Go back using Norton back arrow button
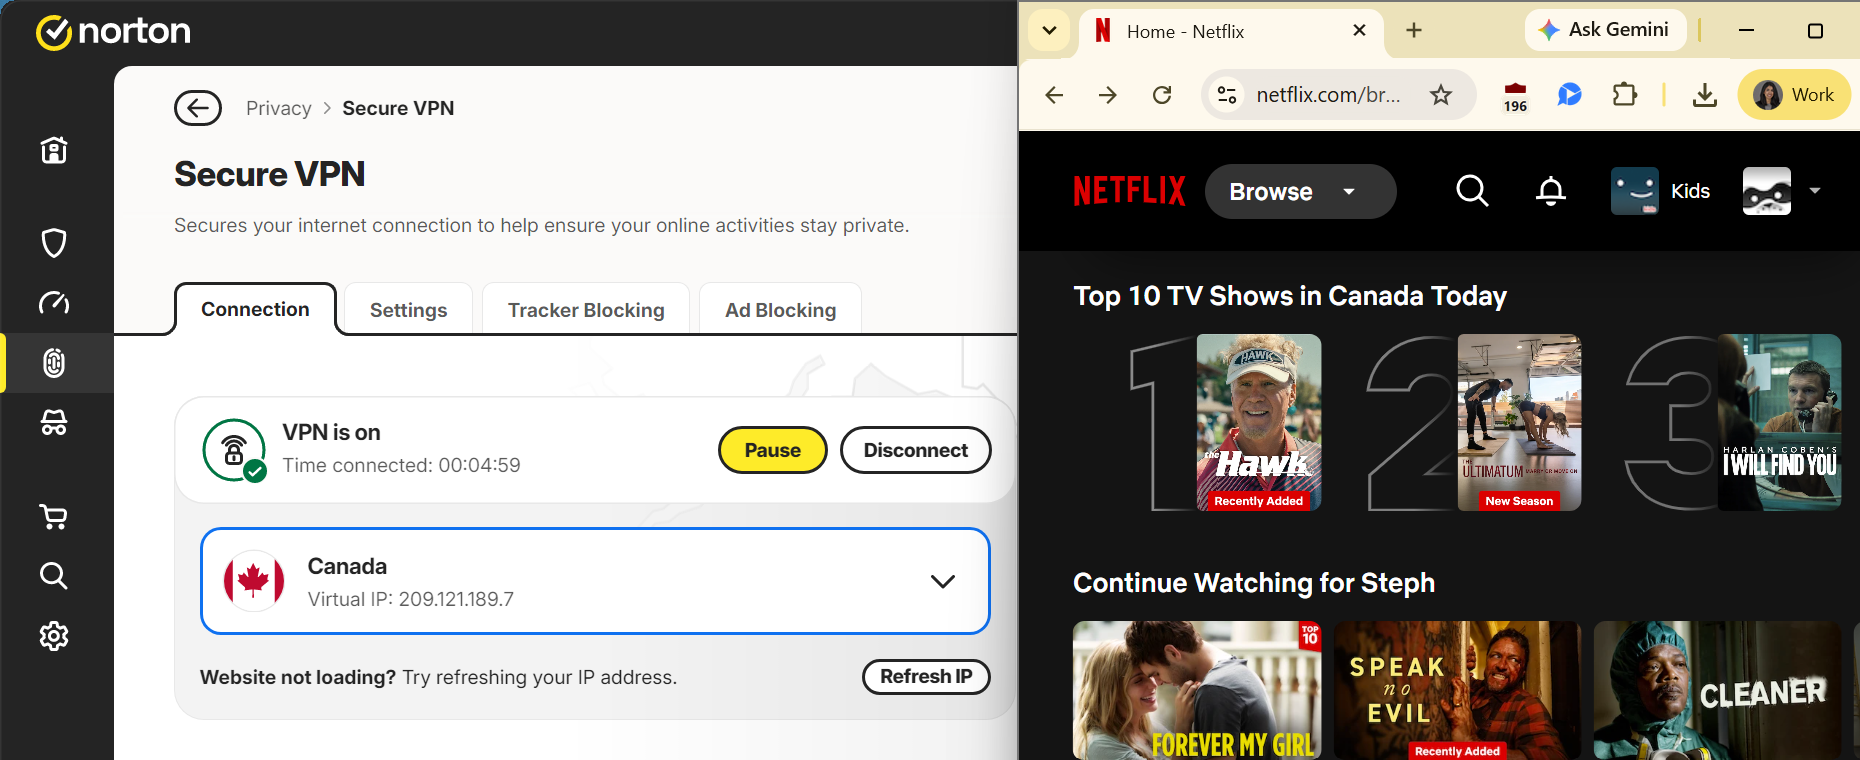Screen dimensions: 1860x760 pos(198,108)
